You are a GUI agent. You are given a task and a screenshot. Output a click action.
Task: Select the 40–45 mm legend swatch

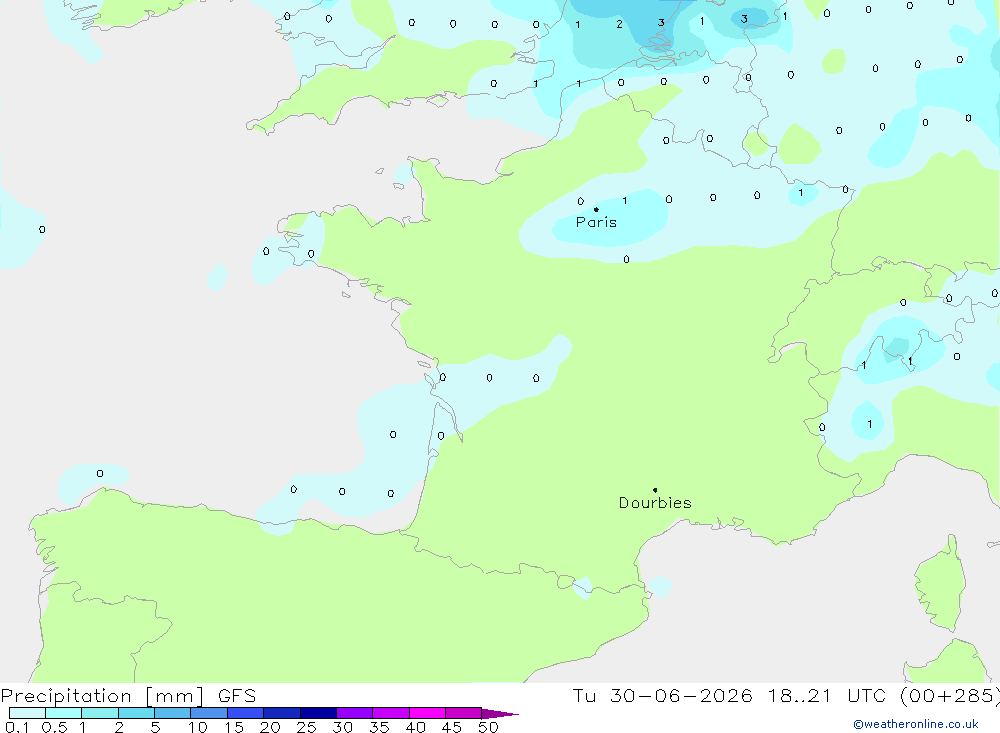click(427, 713)
